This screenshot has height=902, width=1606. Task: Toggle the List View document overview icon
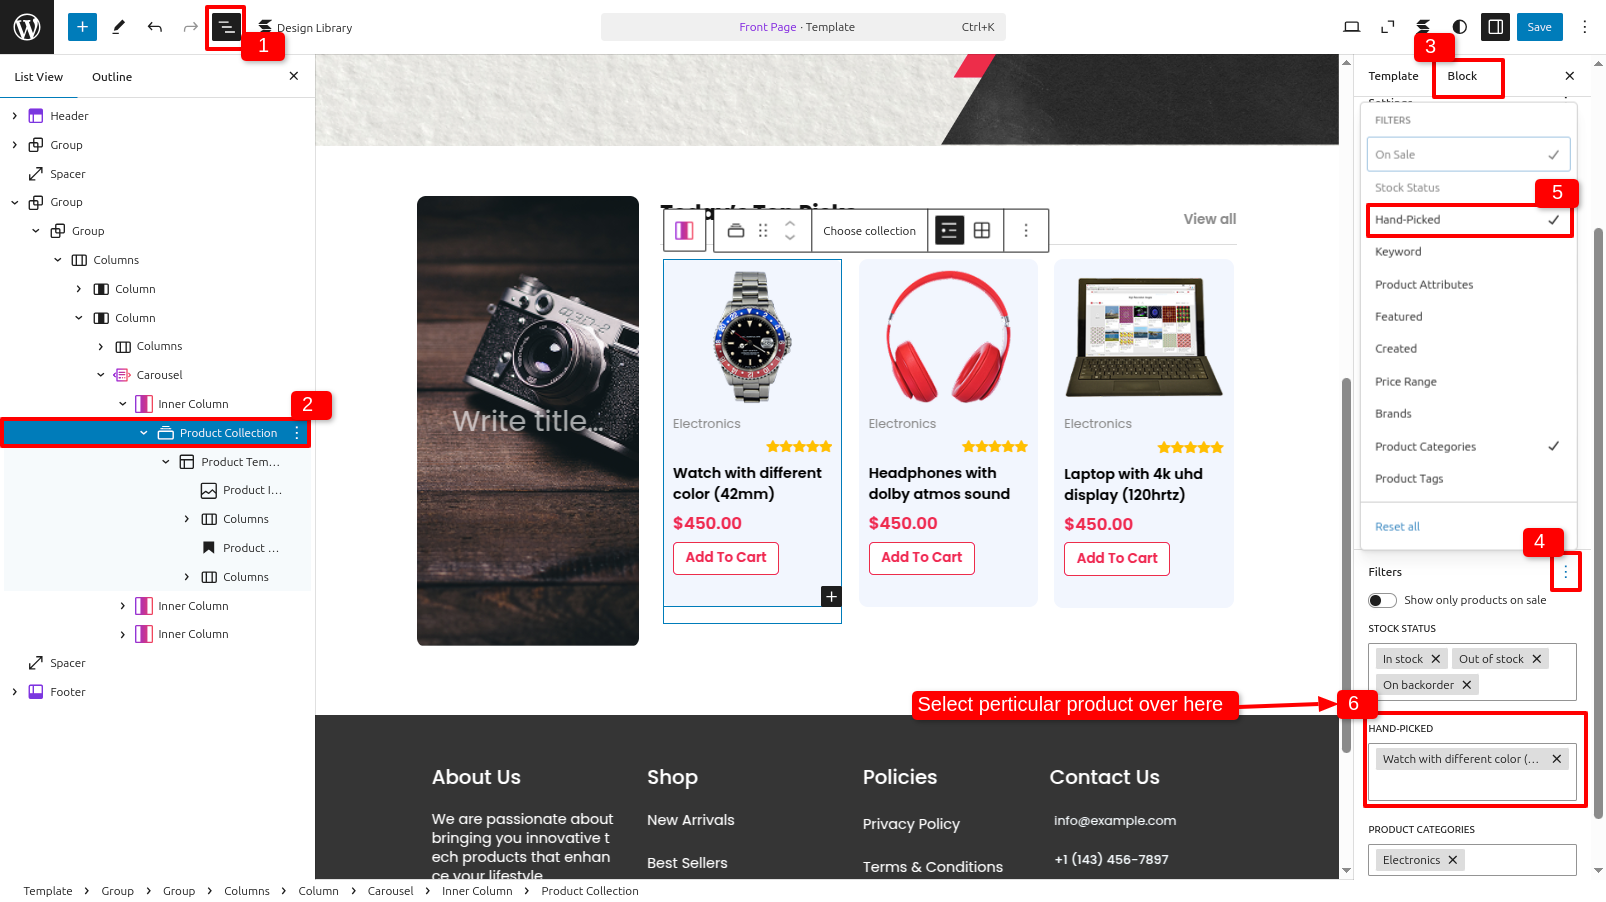(x=226, y=27)
